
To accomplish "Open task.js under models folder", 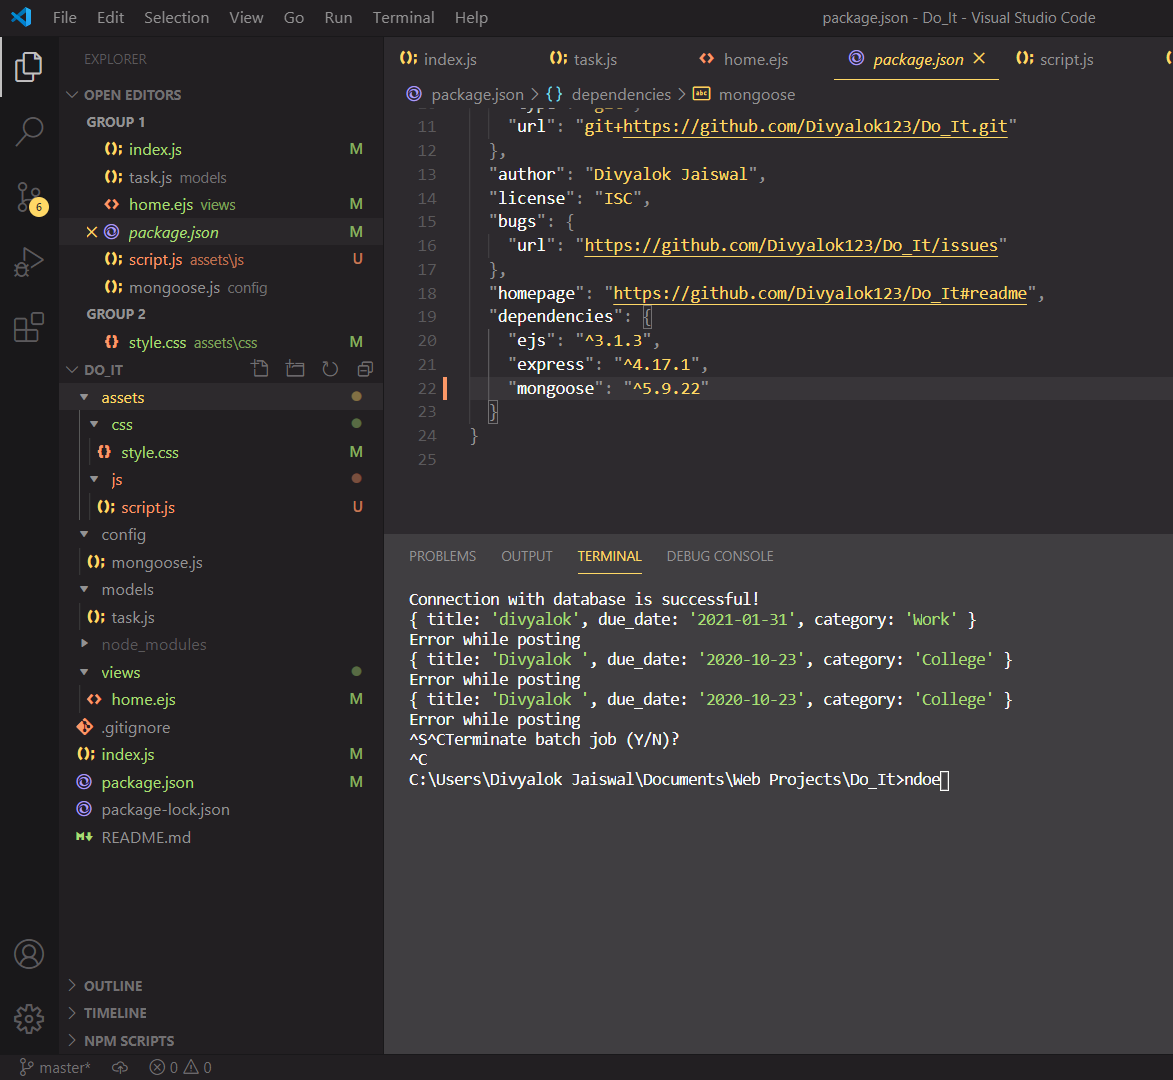I will pyautogui.click(x=133, y=618).
